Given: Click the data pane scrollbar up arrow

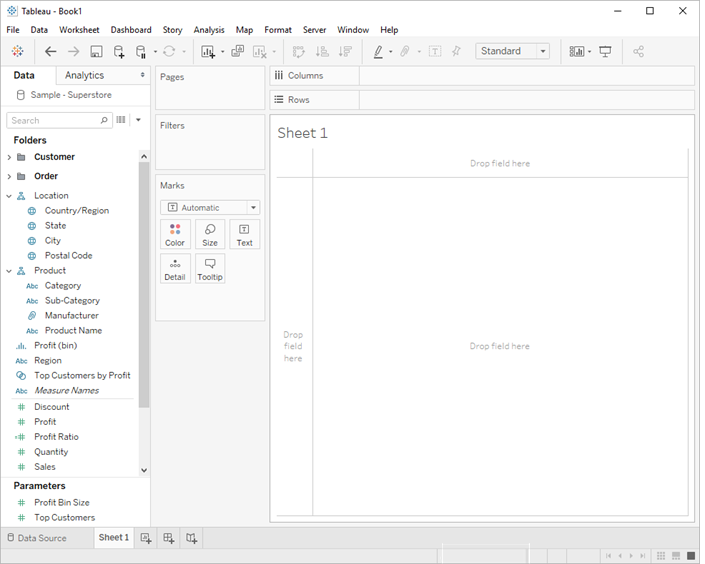Looking at the screenshot, I should (x=144, y=156).
